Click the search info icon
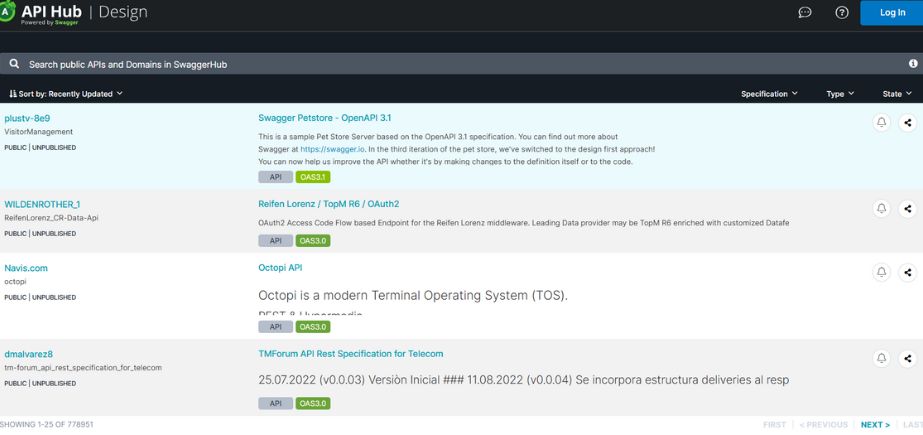This screenshot has width=923, height=435. [x=913, y=64]
